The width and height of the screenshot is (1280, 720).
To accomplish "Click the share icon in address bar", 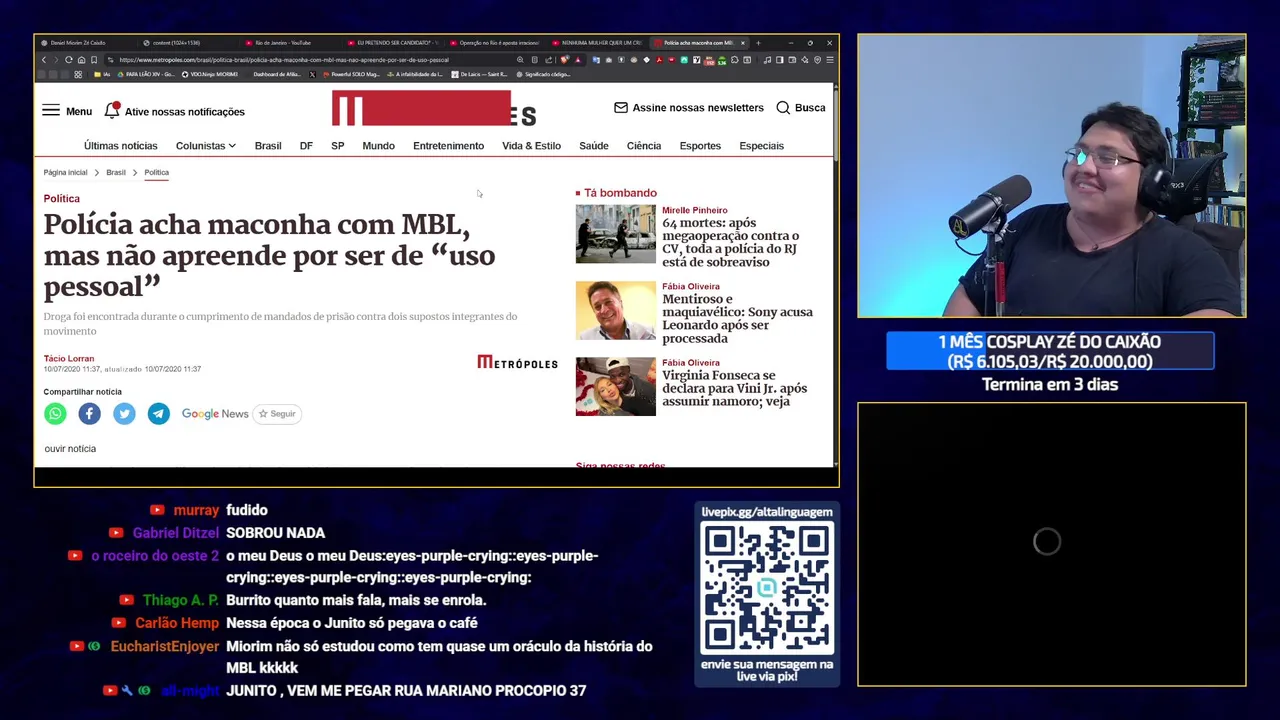I will point(548,60).
